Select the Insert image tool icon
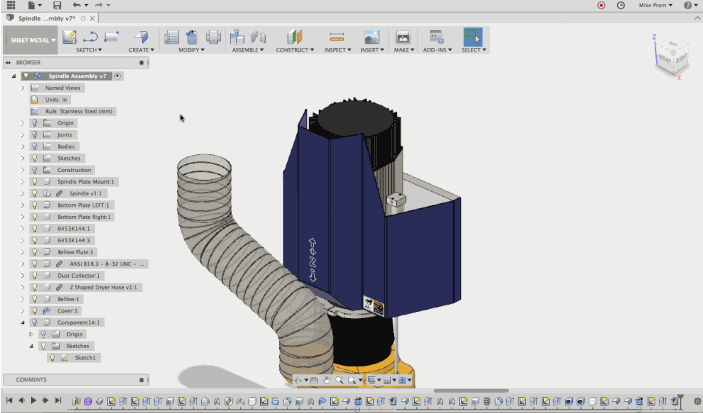The image size is (703, 413). 371,37
